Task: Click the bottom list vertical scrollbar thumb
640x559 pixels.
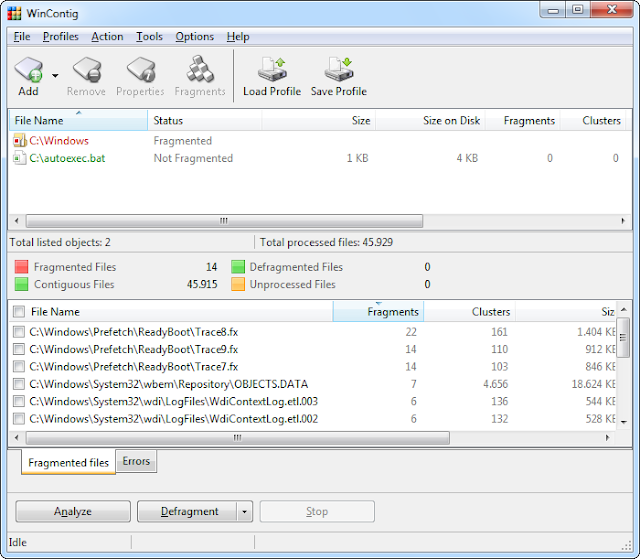Action: 623,338
